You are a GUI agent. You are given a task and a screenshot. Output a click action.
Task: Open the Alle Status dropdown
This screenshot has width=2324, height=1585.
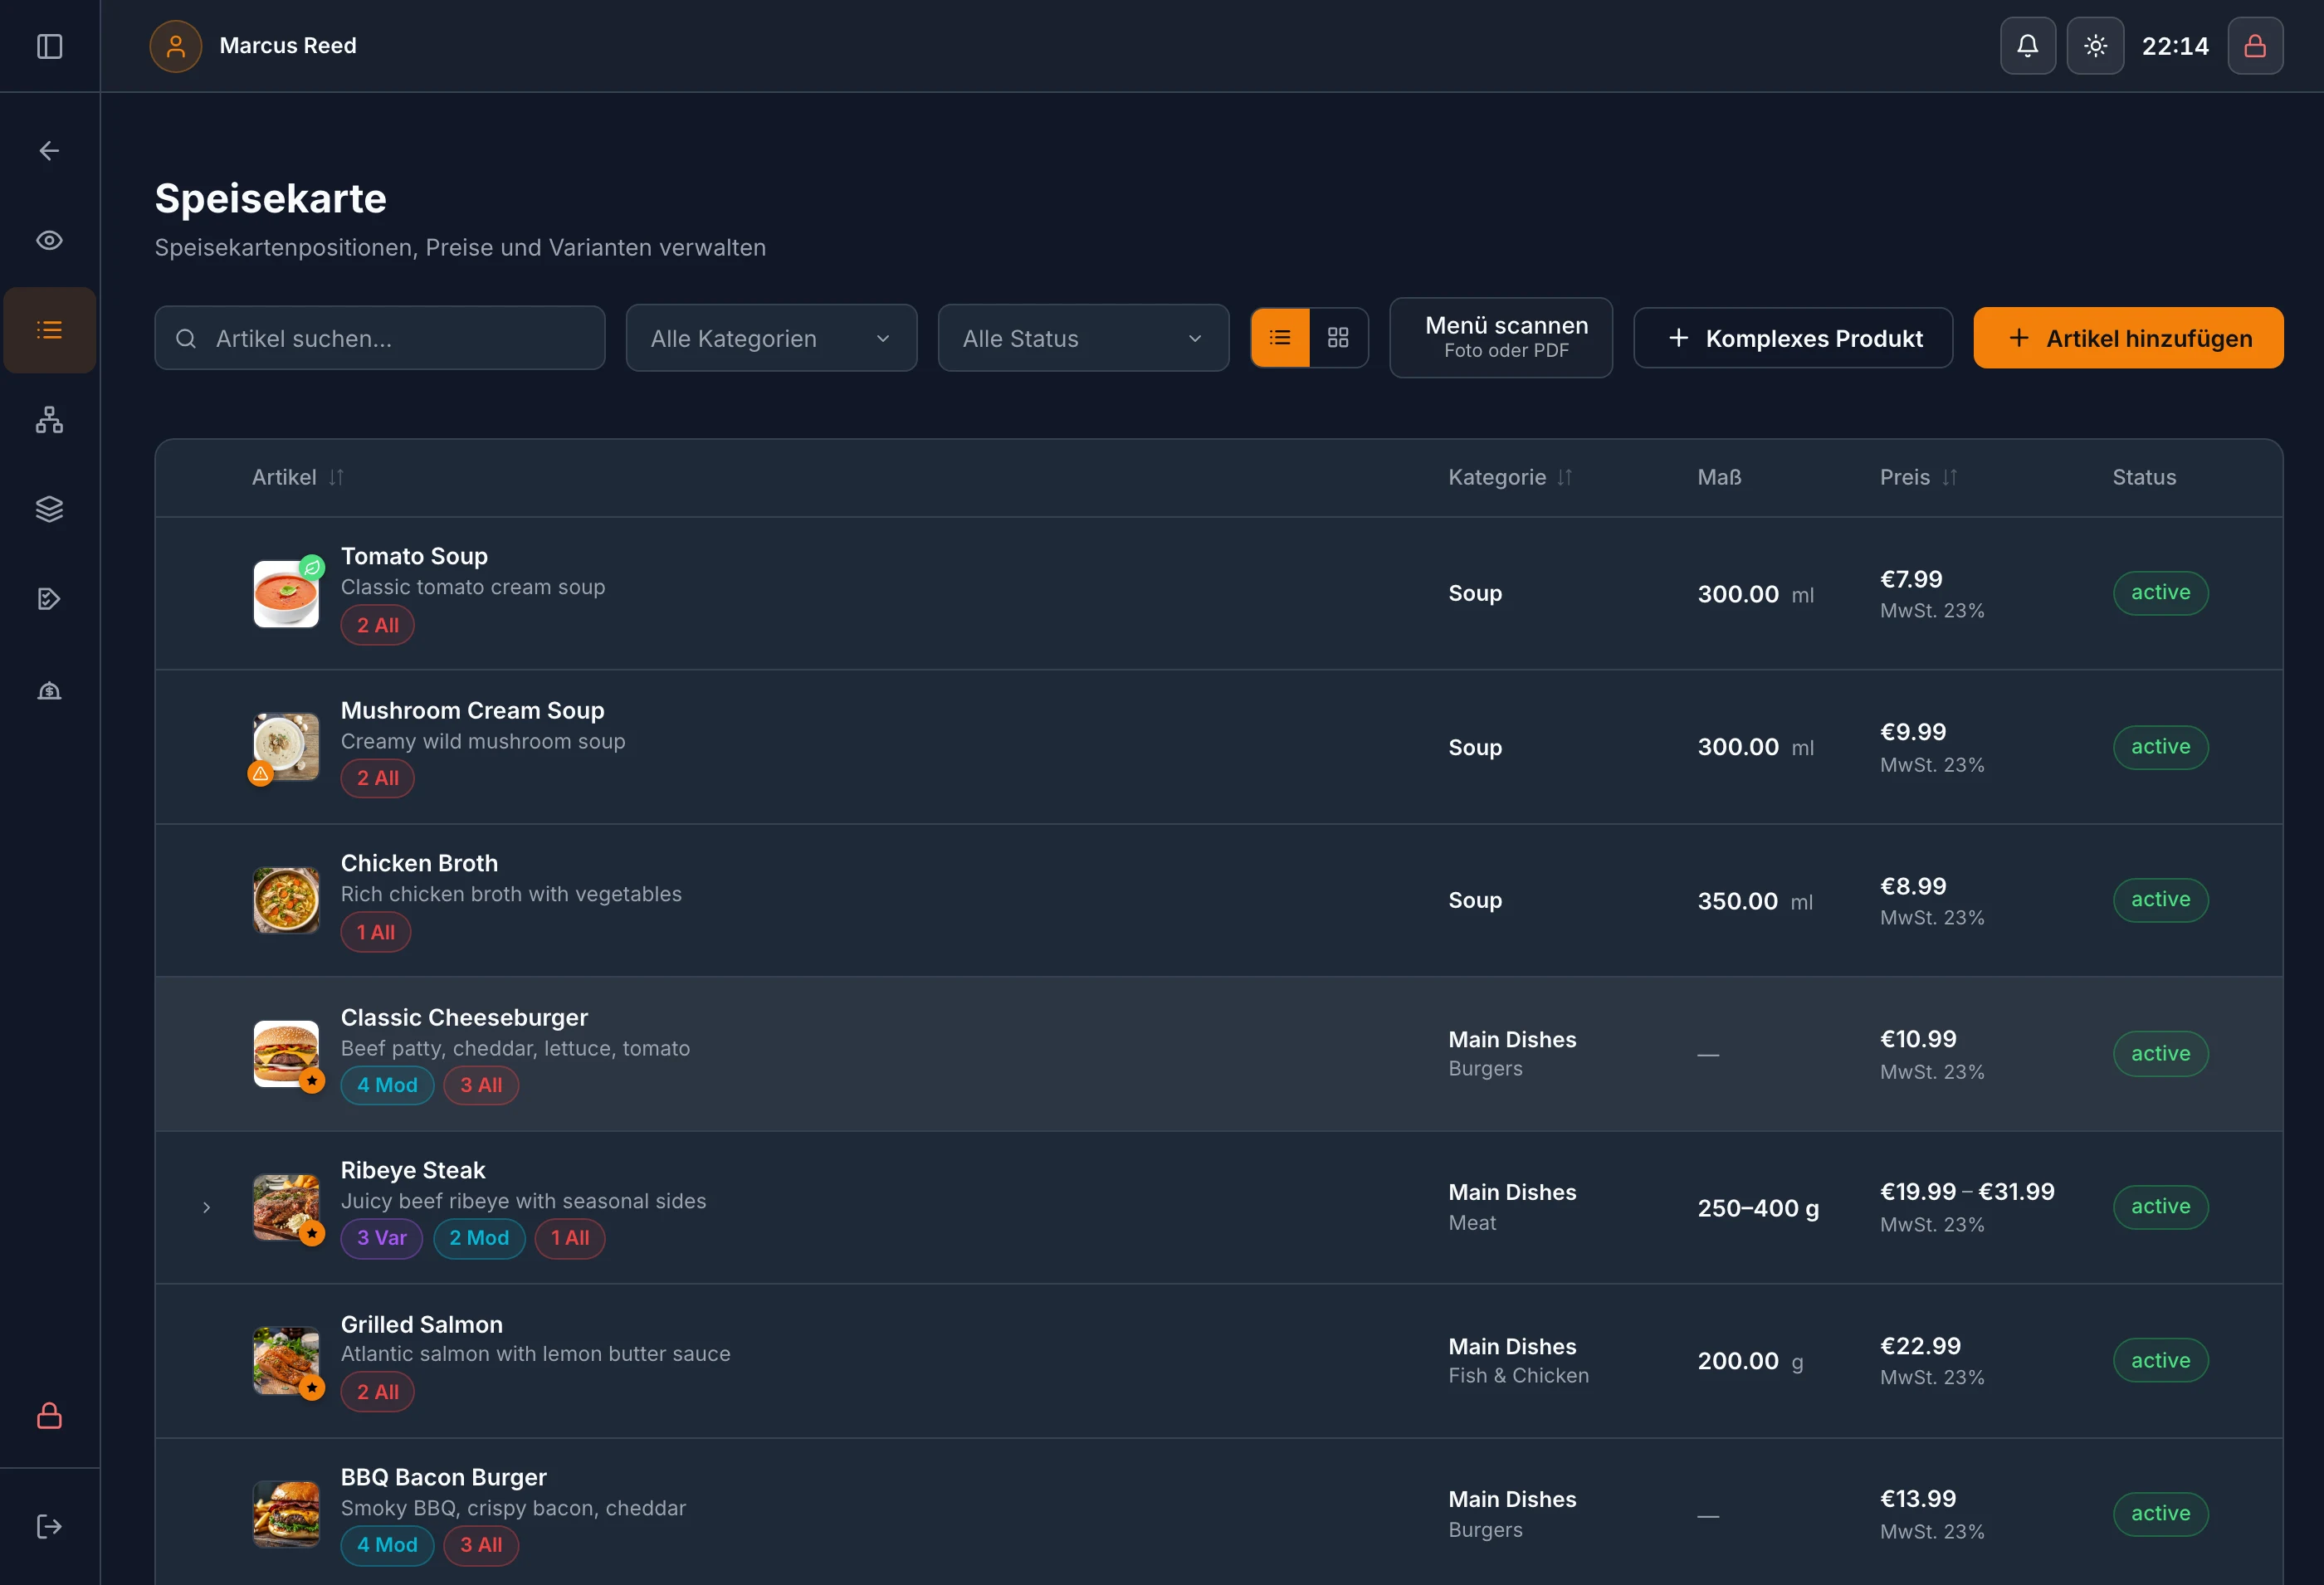pyautogui.click(x=1083, y=338)
